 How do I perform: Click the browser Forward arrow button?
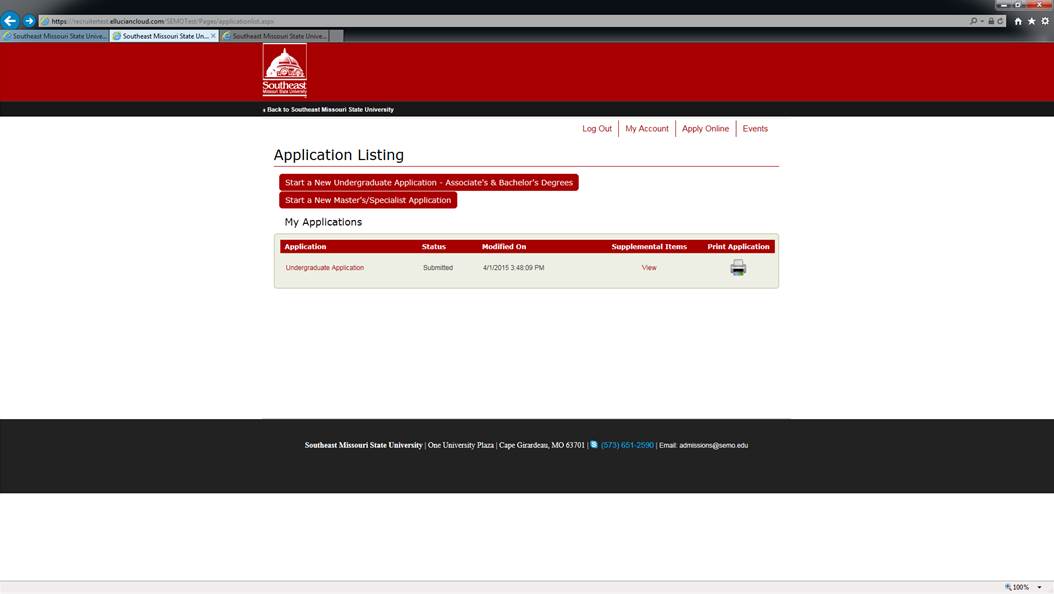coord(29,21)
